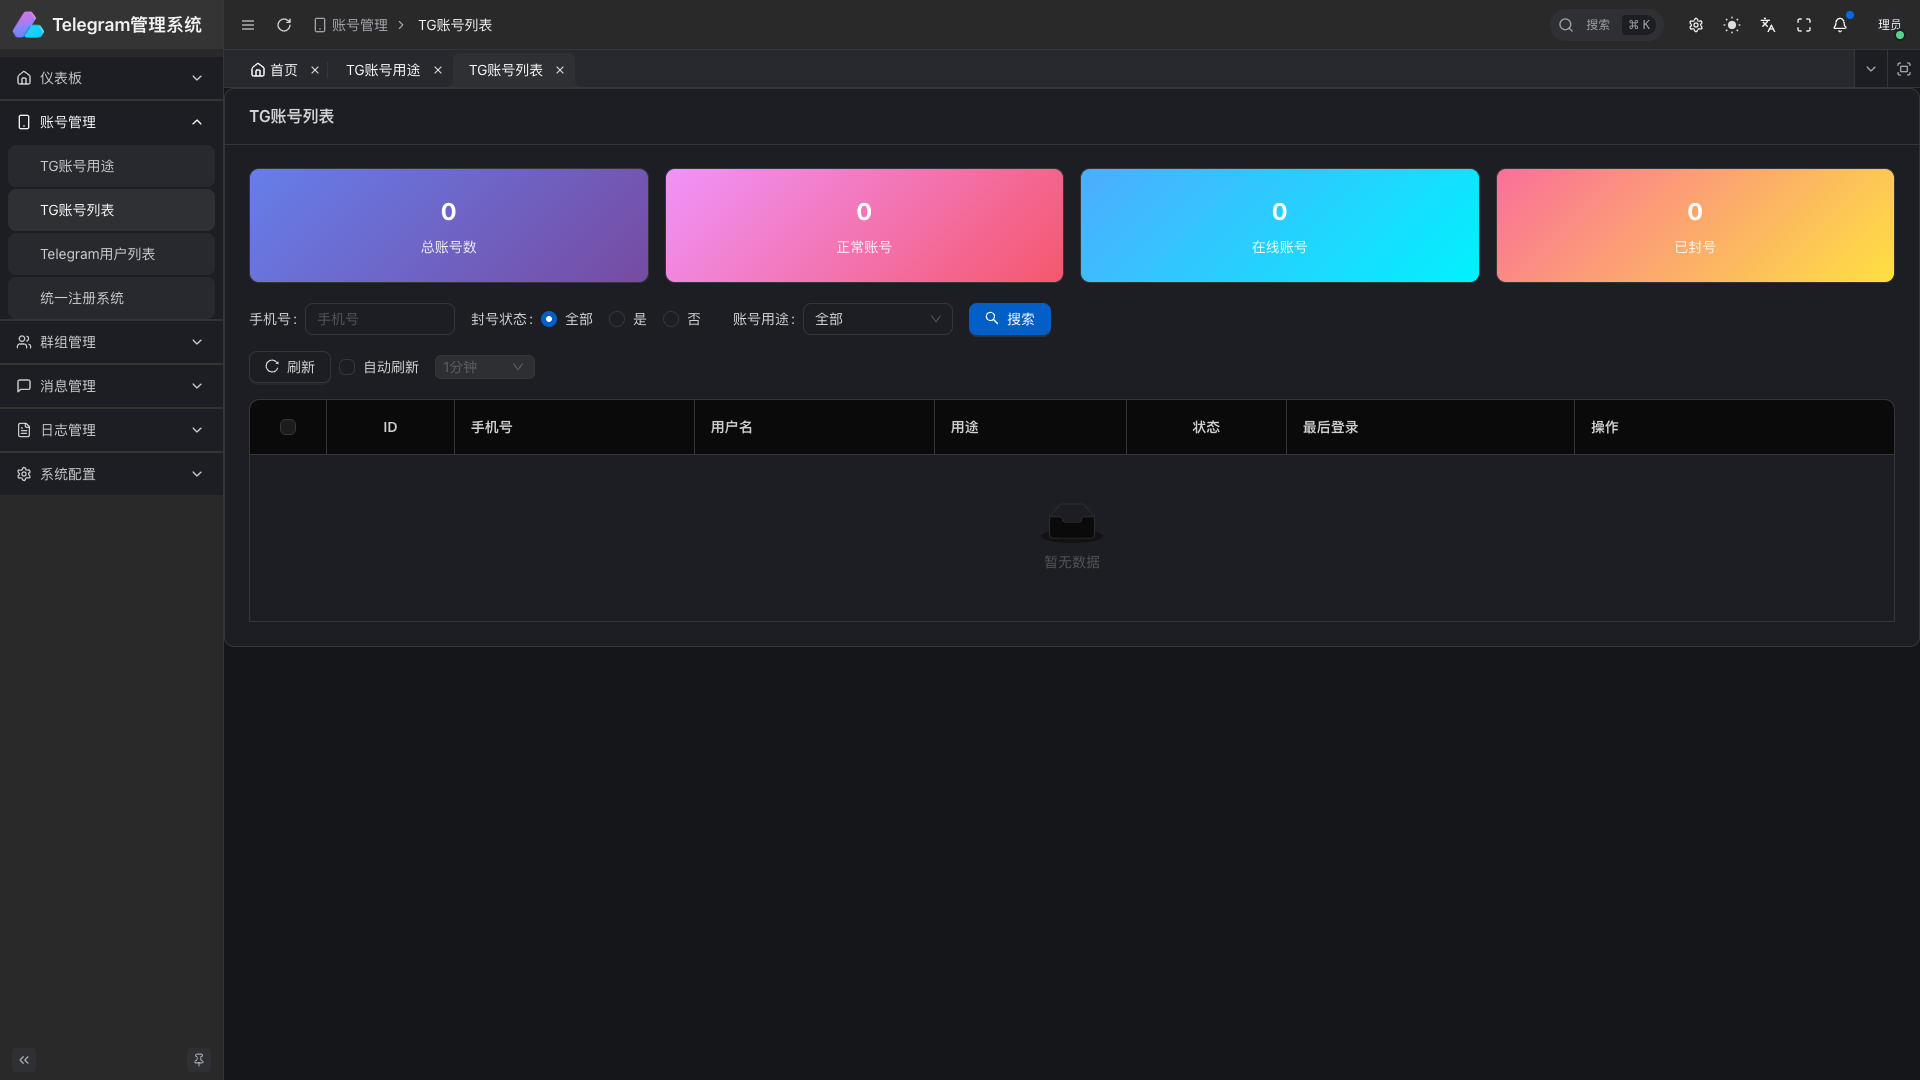This screenshot has width=1920, height=1080.
Task: Click the blue 搜索 button
Action: coord(1009,319)
